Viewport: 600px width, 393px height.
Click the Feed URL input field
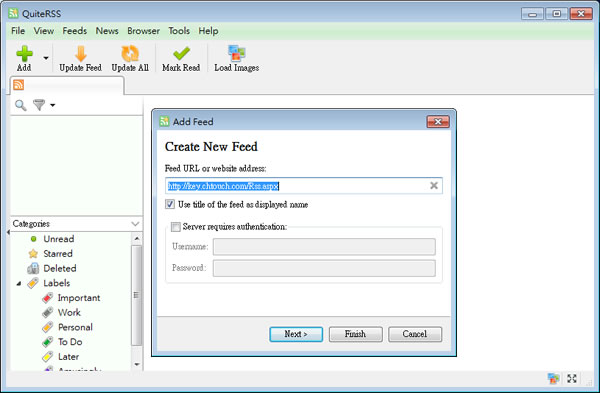tap(304, 186)
